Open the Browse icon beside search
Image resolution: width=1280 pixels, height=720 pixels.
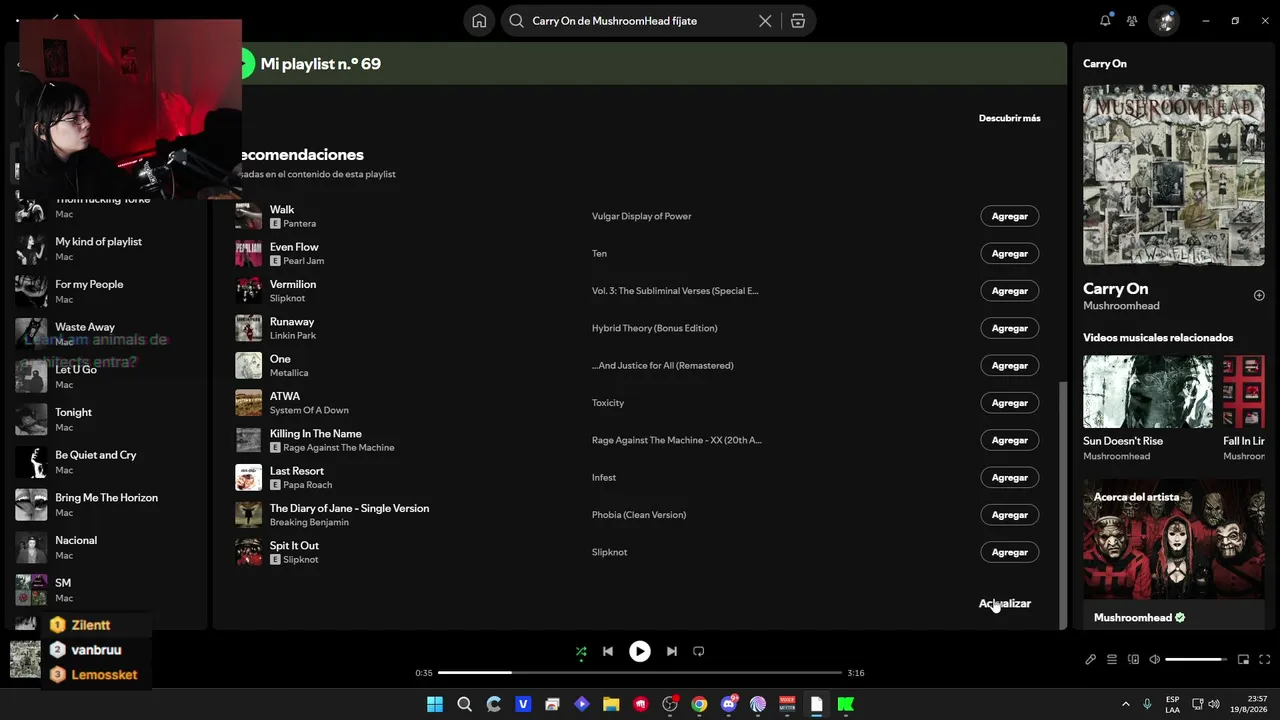(x=797, y=21)
